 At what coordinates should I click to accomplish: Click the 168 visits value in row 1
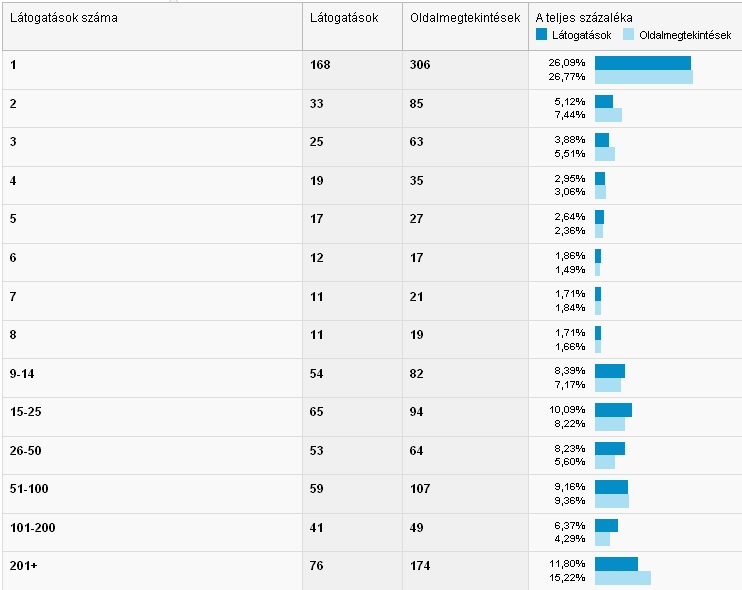point(320,65)
